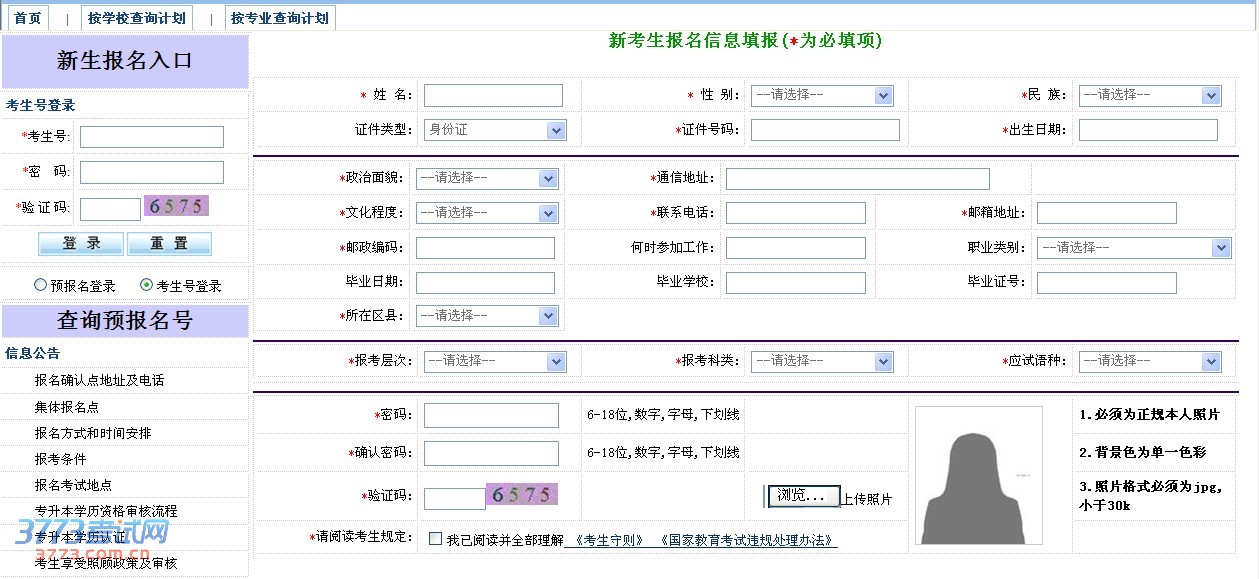Viewport: 1259px width, 579px height.
Task: Open the 《考生守则》 link
Action: click(x=608, y=540)
